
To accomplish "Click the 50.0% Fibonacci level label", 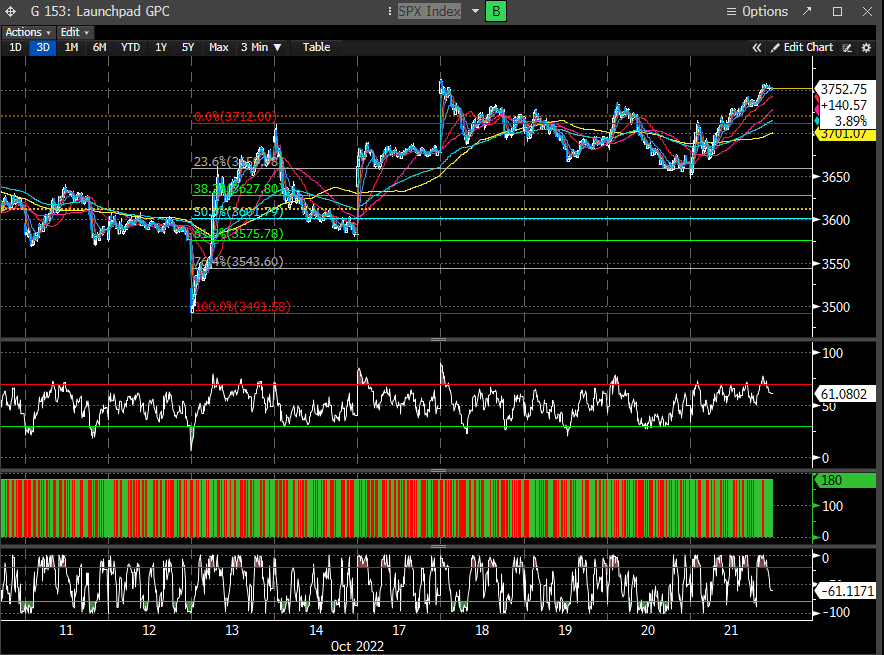I will [x=238, y=212].
